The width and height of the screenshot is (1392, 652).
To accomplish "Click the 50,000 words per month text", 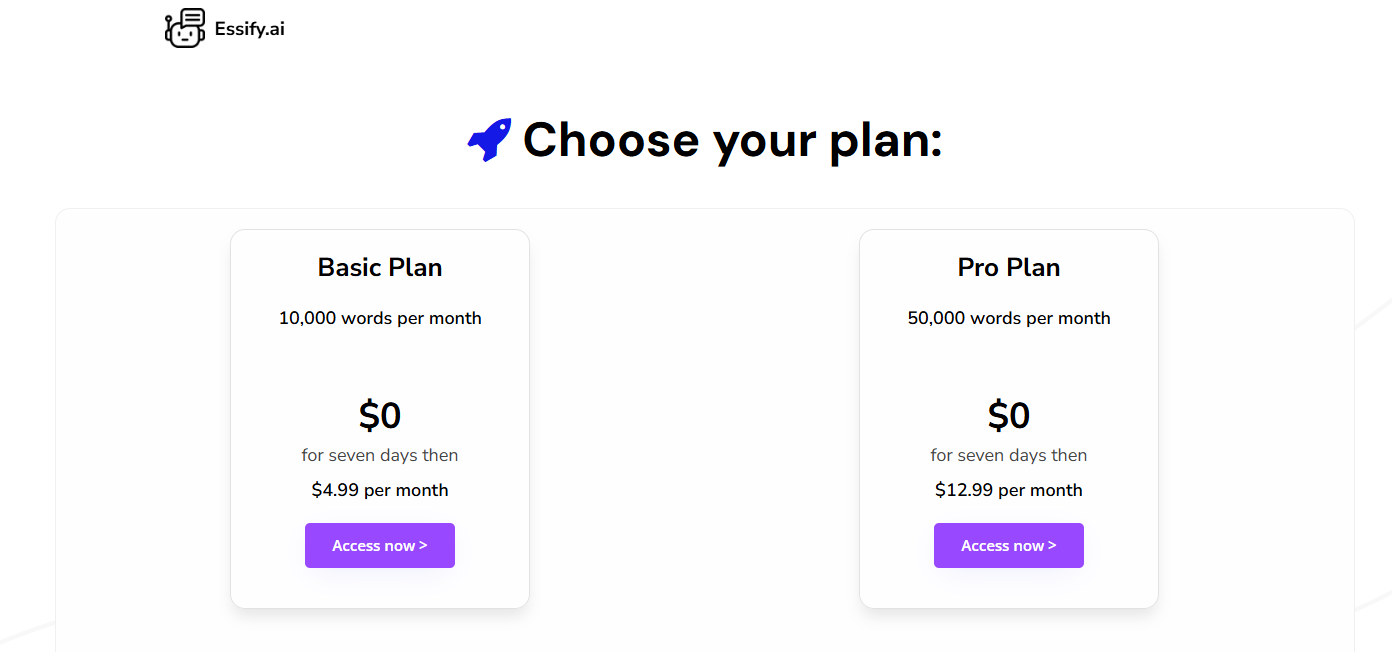I will [x=1009, y=318].
